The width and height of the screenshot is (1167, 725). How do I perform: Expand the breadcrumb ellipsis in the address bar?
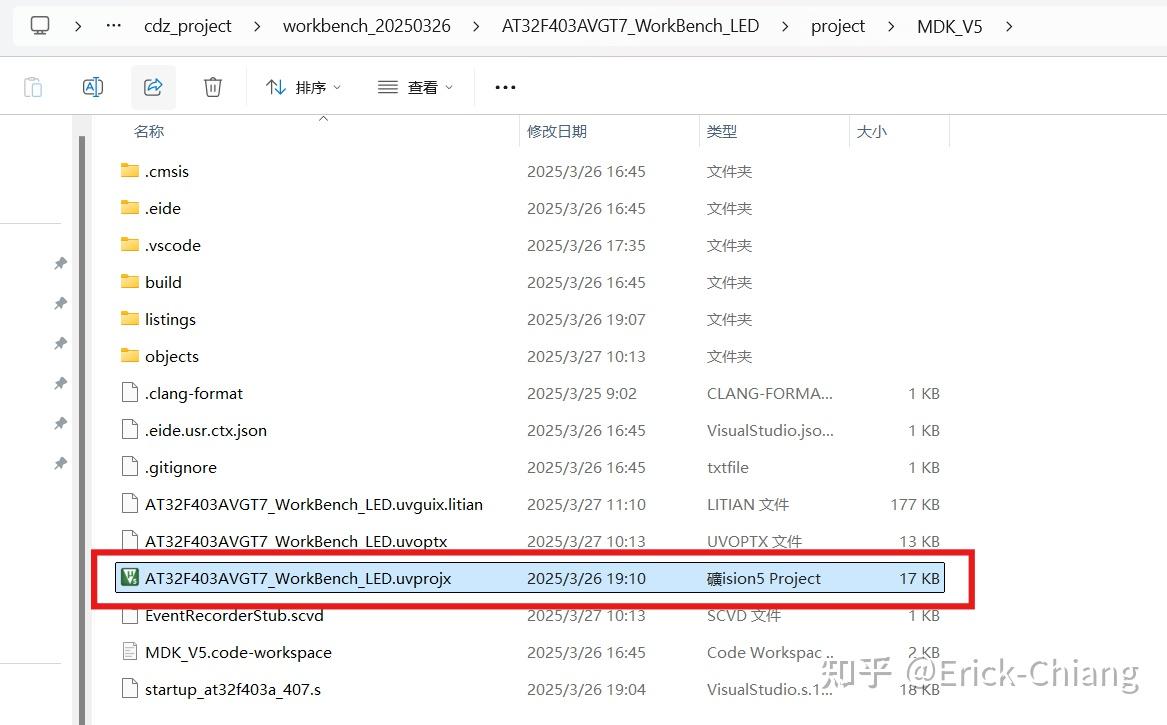tap(111, 25)
